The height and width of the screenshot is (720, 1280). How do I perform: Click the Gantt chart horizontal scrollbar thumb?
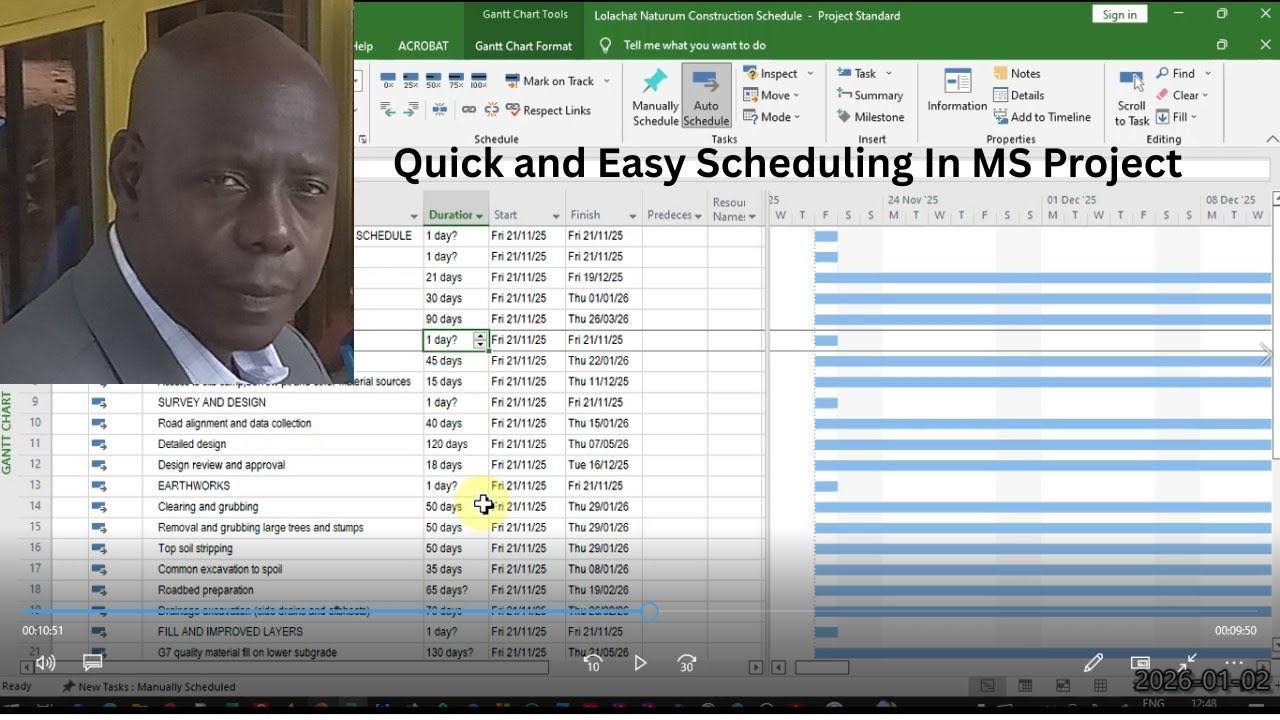click(822, 667)
